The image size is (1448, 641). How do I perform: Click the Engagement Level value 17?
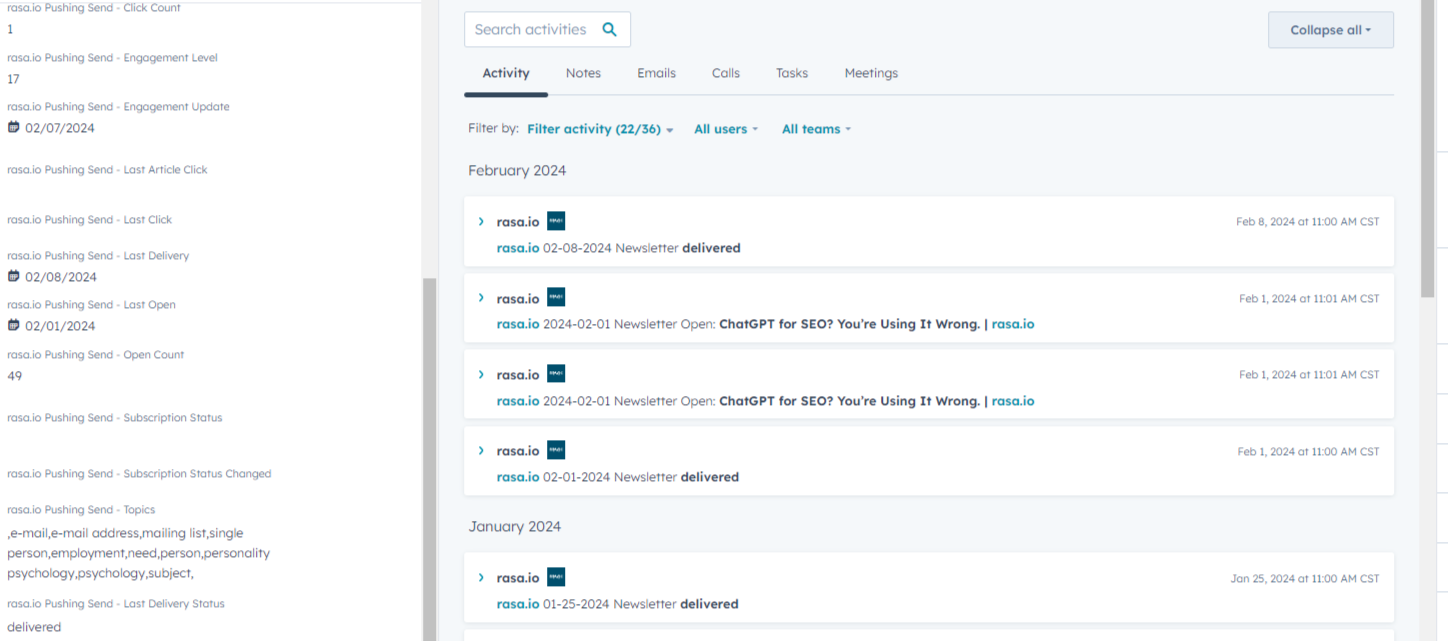coord(13,79)
